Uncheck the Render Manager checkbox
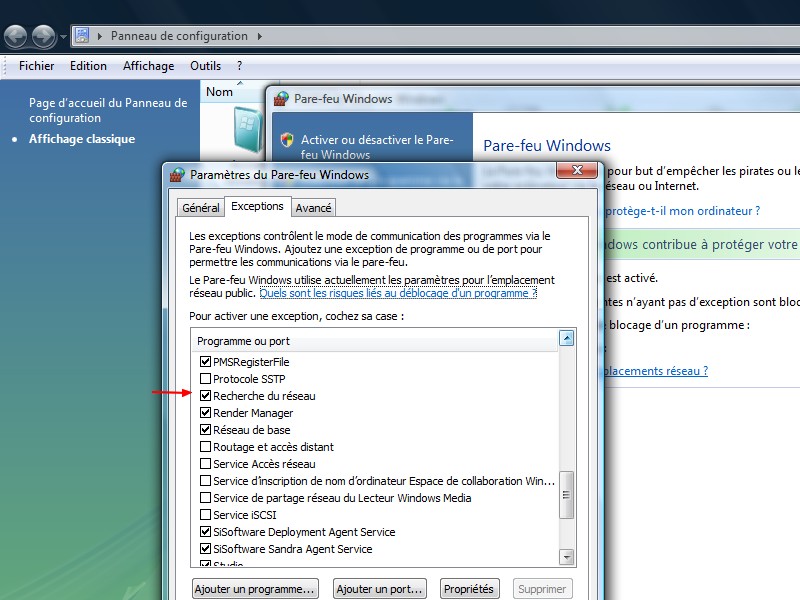Viewport: 800px width, 600px height. click(205, 413)
